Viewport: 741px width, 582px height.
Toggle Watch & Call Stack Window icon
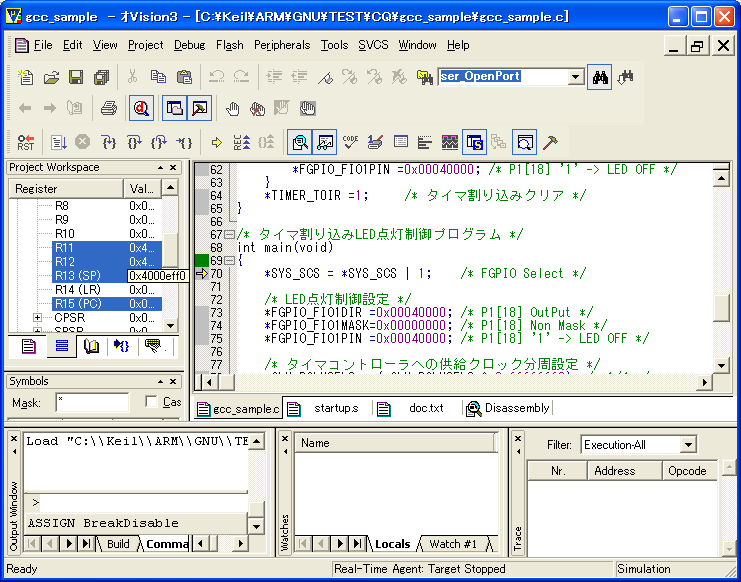point(325,142)
